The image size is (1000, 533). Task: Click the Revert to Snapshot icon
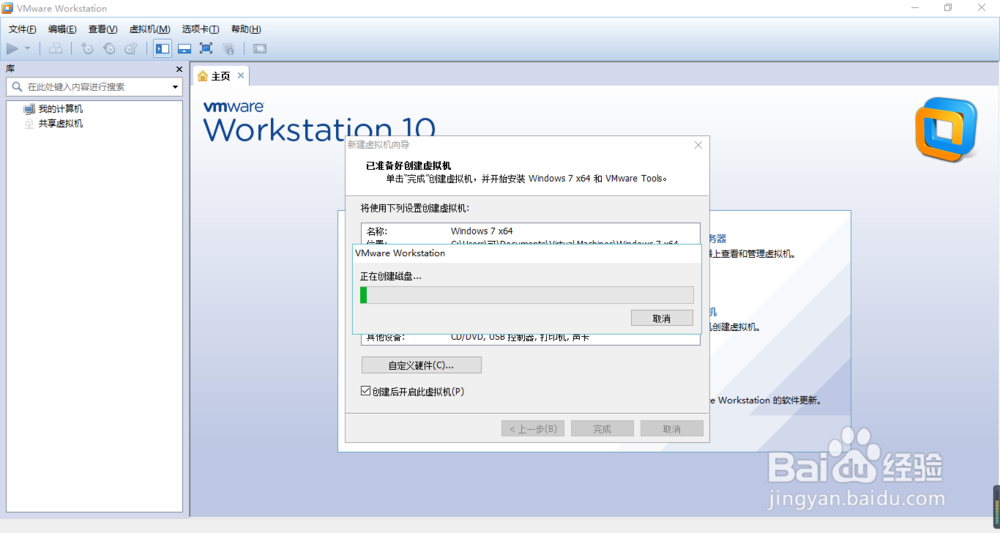[x=109, y=48]
